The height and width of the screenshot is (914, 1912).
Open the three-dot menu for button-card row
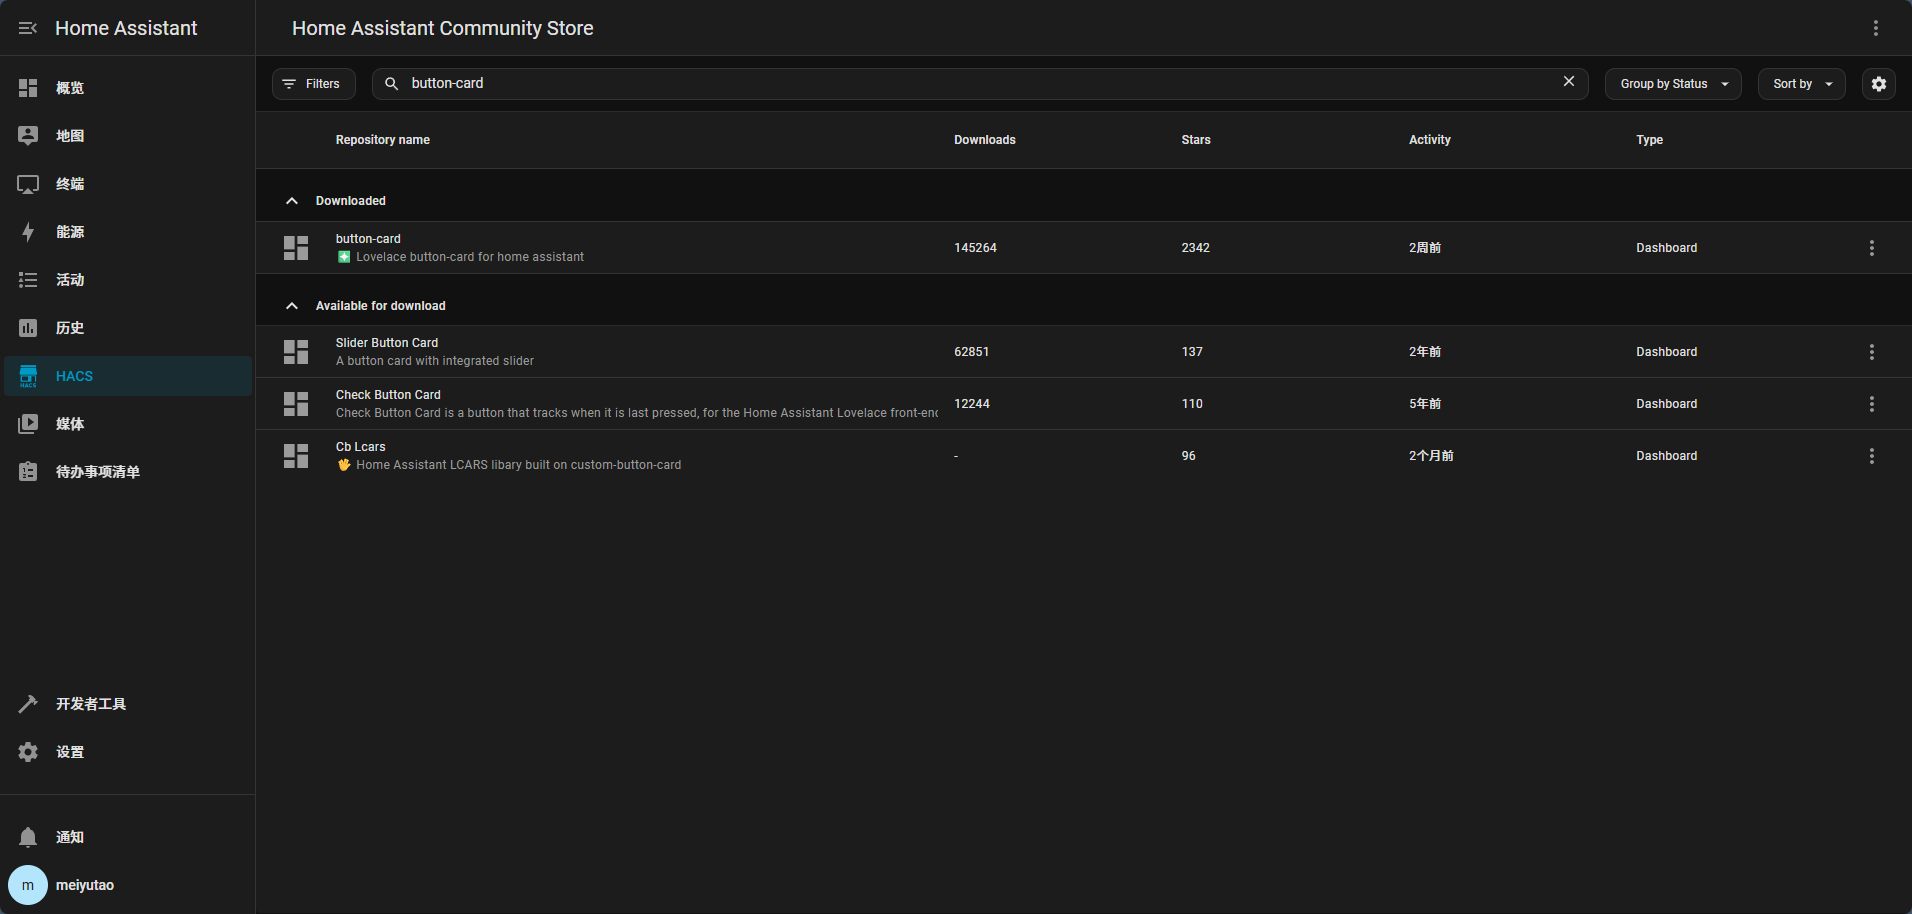click(1871, 248)
